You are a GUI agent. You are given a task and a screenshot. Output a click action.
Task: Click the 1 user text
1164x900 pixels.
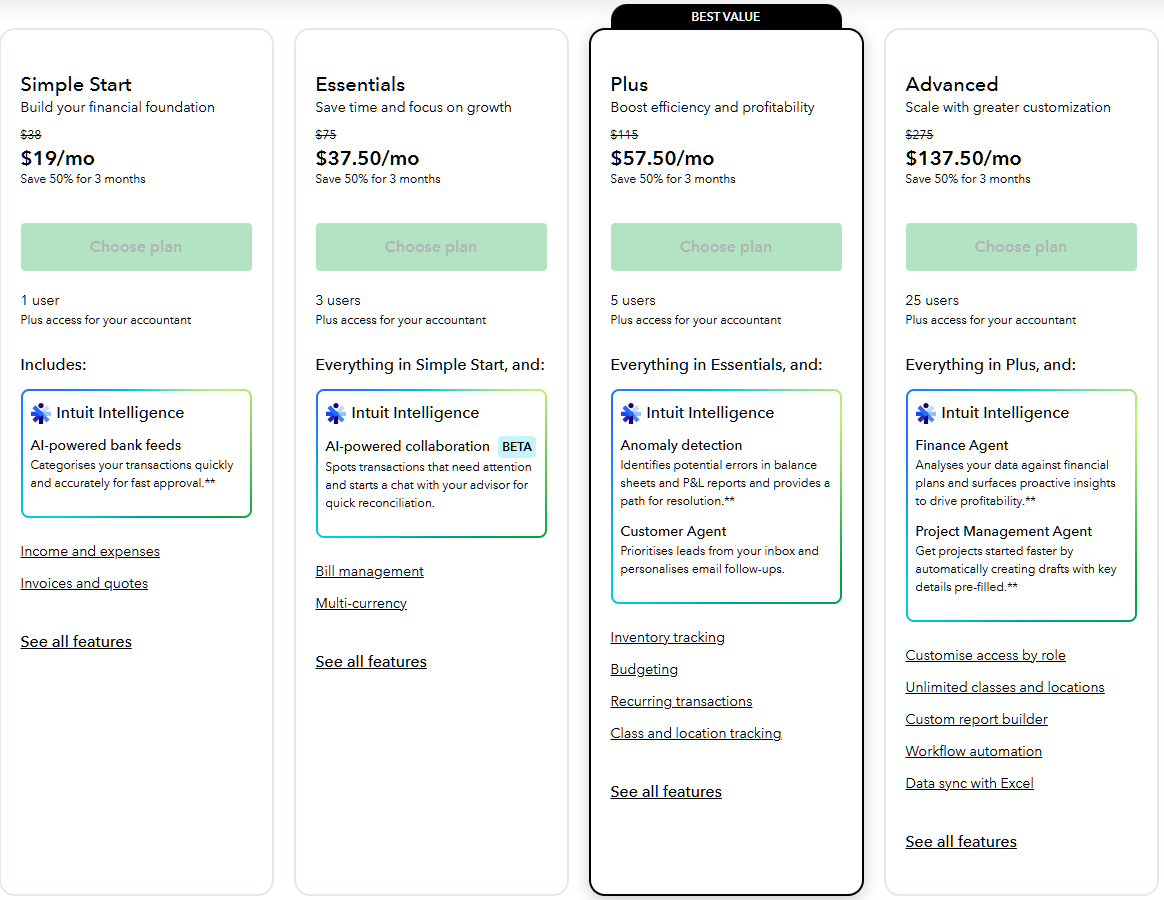coord(39,300)
